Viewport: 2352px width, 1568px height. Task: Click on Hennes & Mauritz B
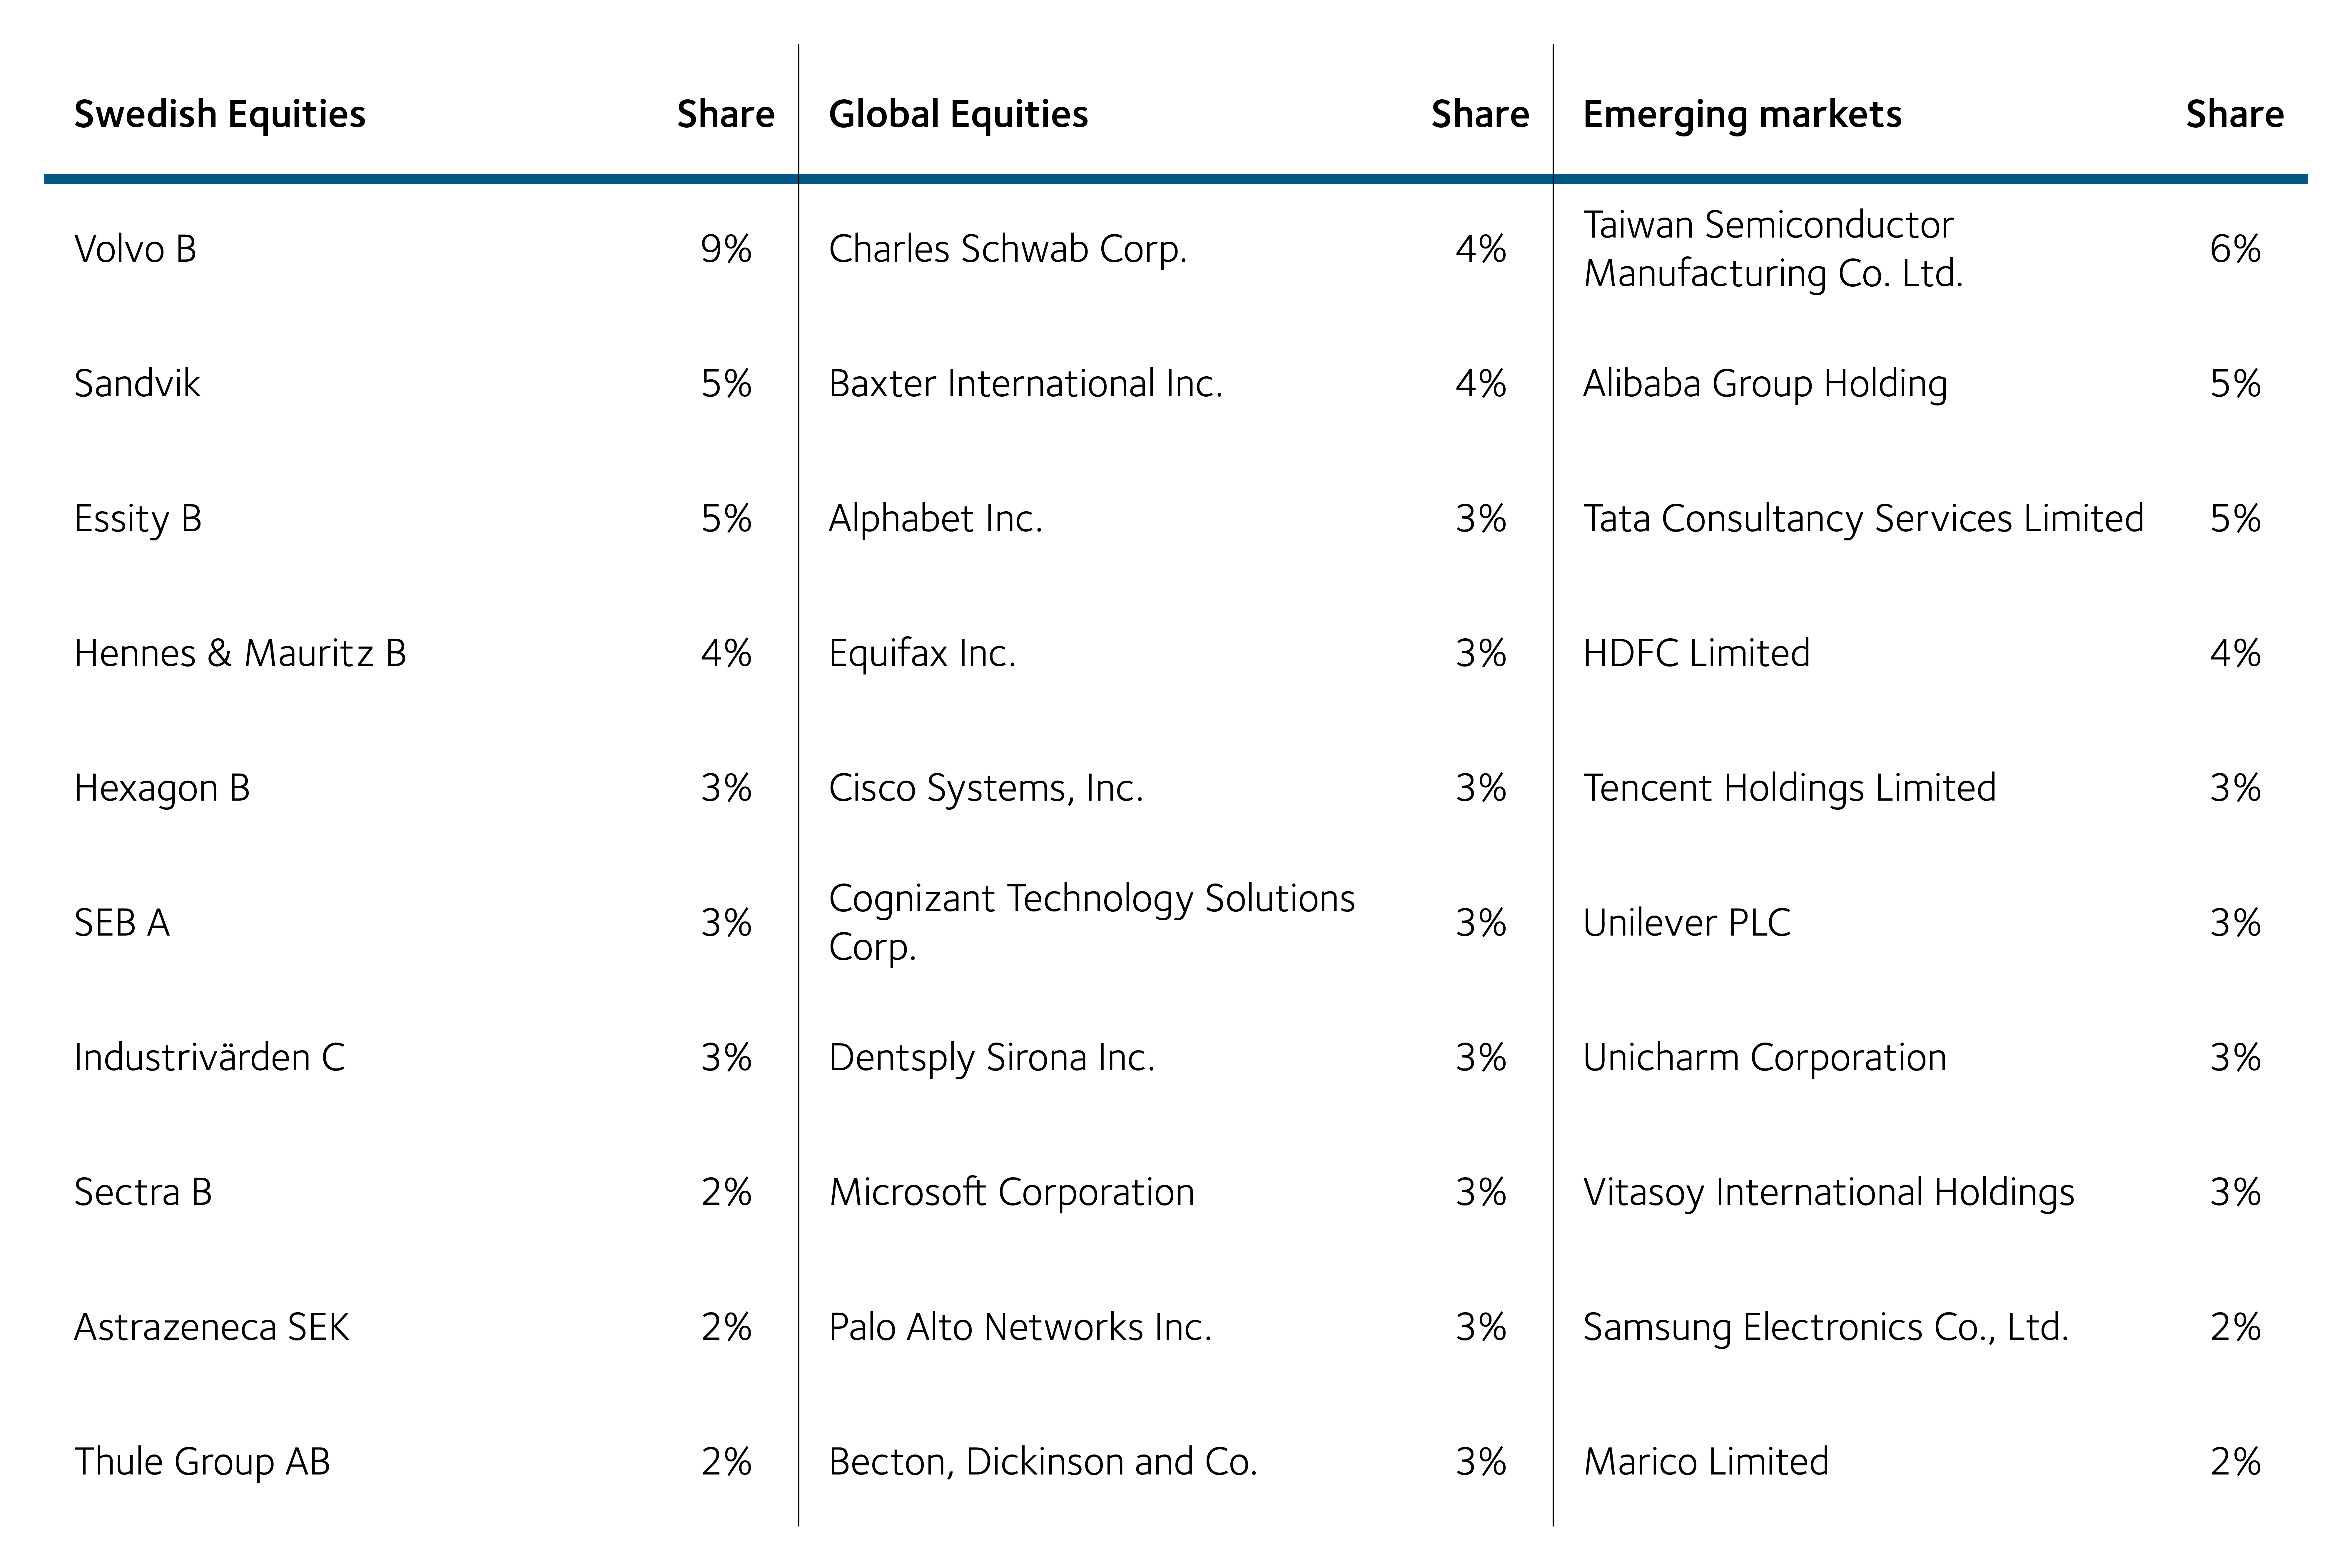point(240,653)
